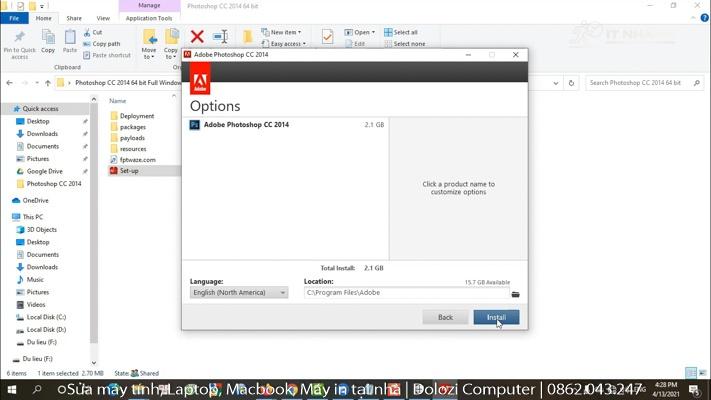
Task: Open the New item dropdown
Action: coord(283,32)
